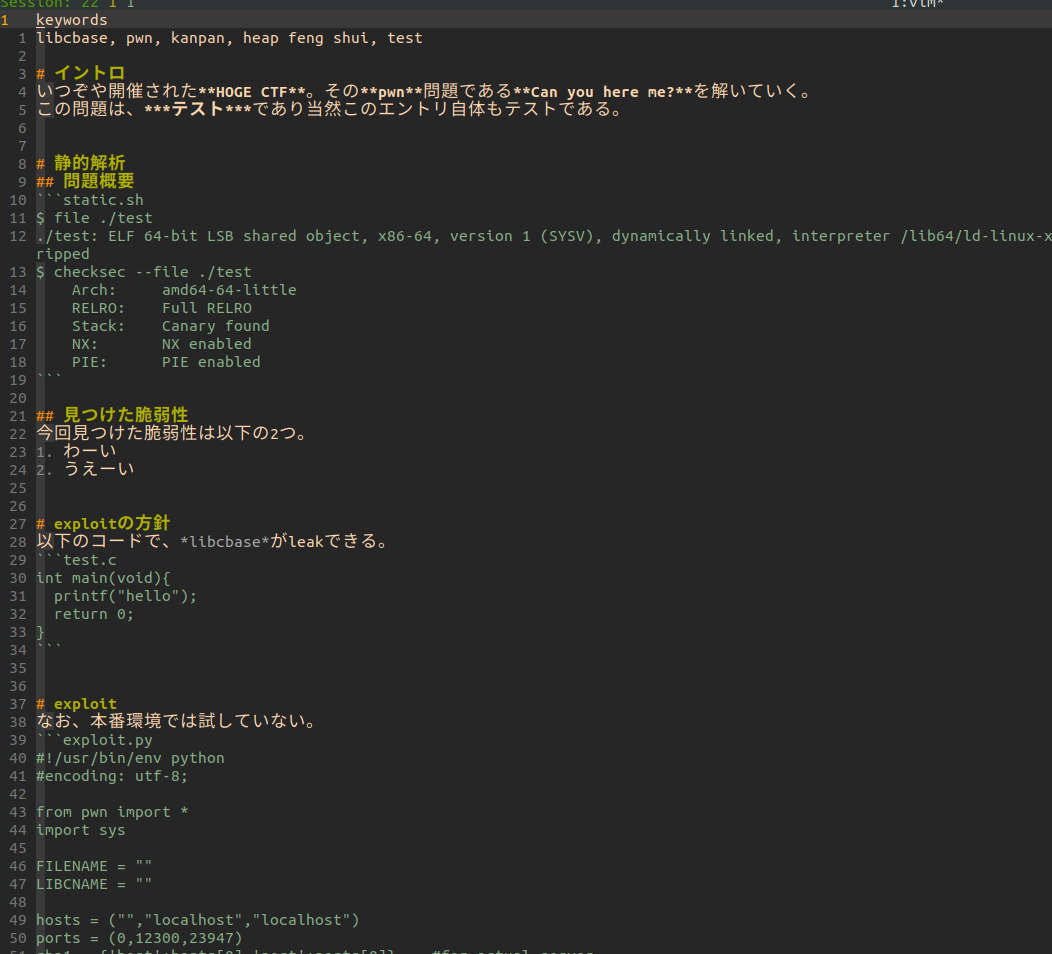This screenshot has height=954, width=1052.
Task: Click the 'hosts = ("","localhost","localhost")' line
Action: click(198, 920)
